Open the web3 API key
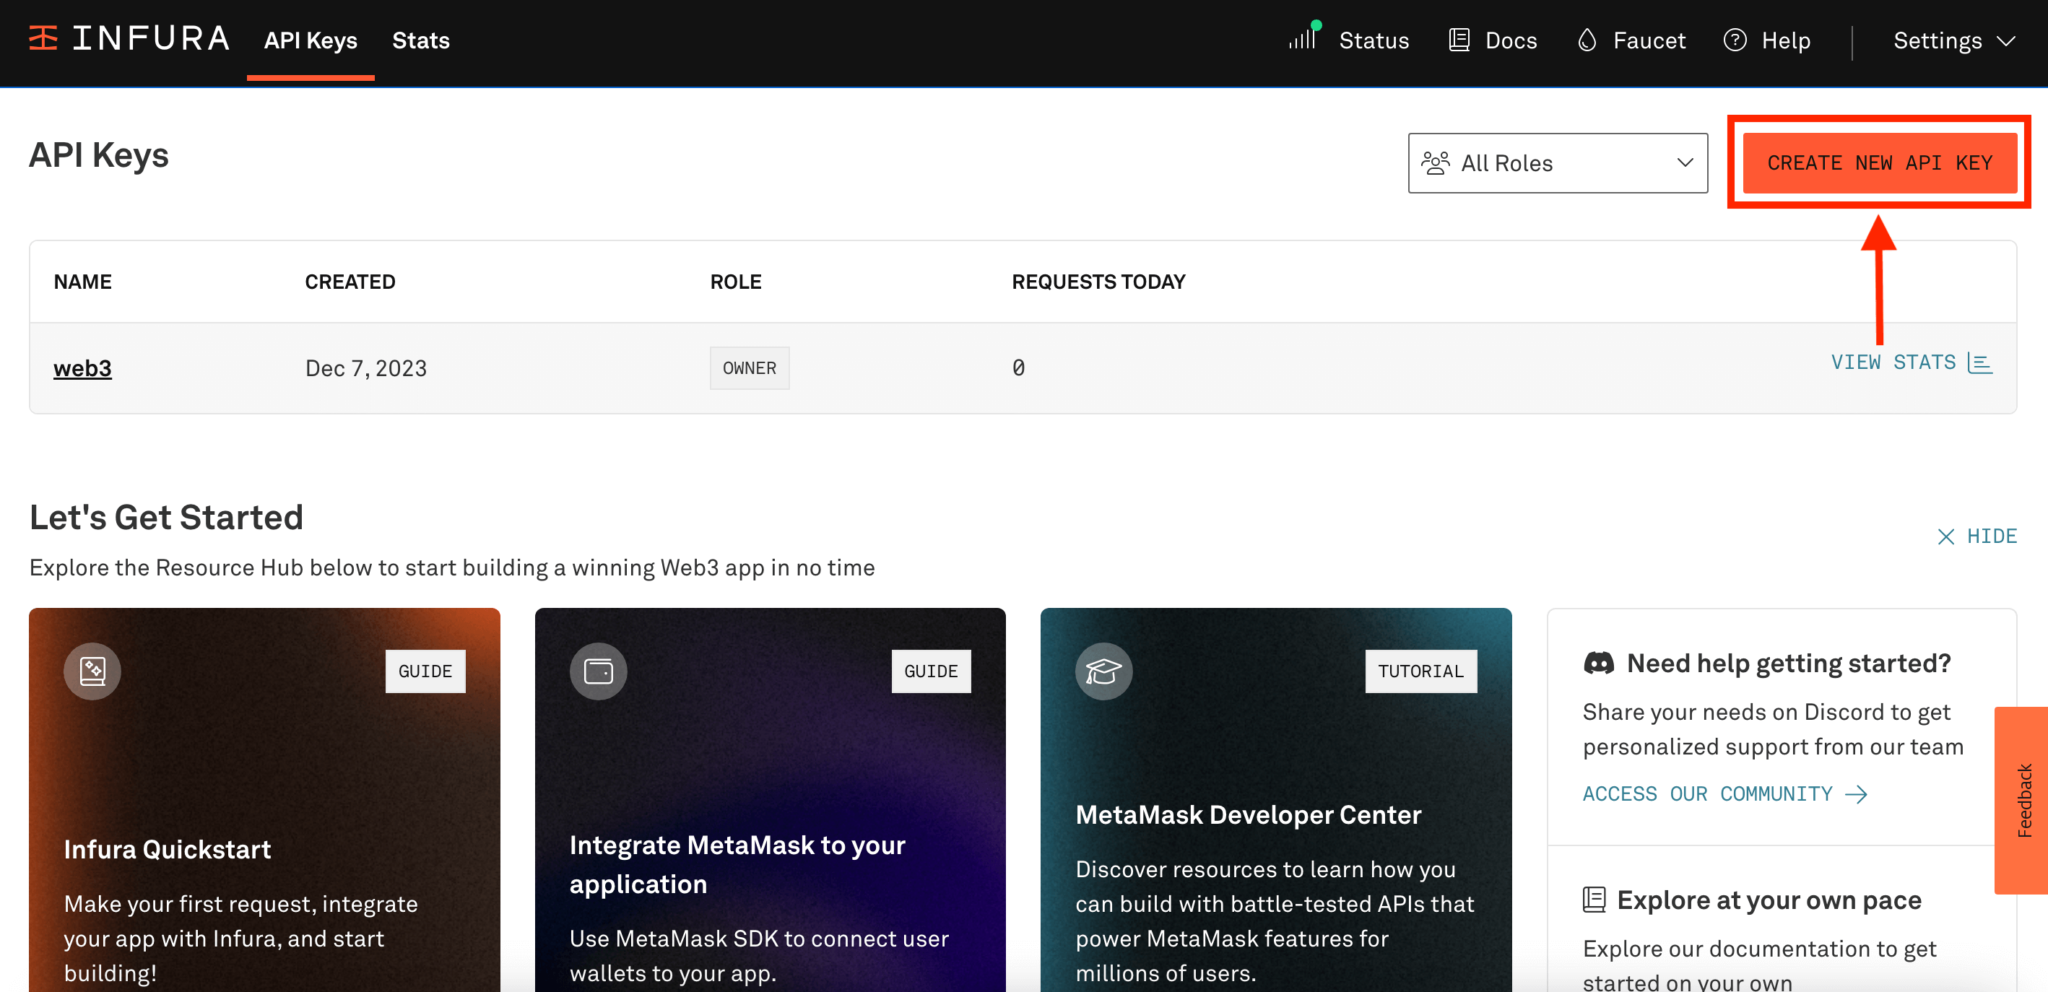This screenshot has height=992, width=2048. (82, 368)
